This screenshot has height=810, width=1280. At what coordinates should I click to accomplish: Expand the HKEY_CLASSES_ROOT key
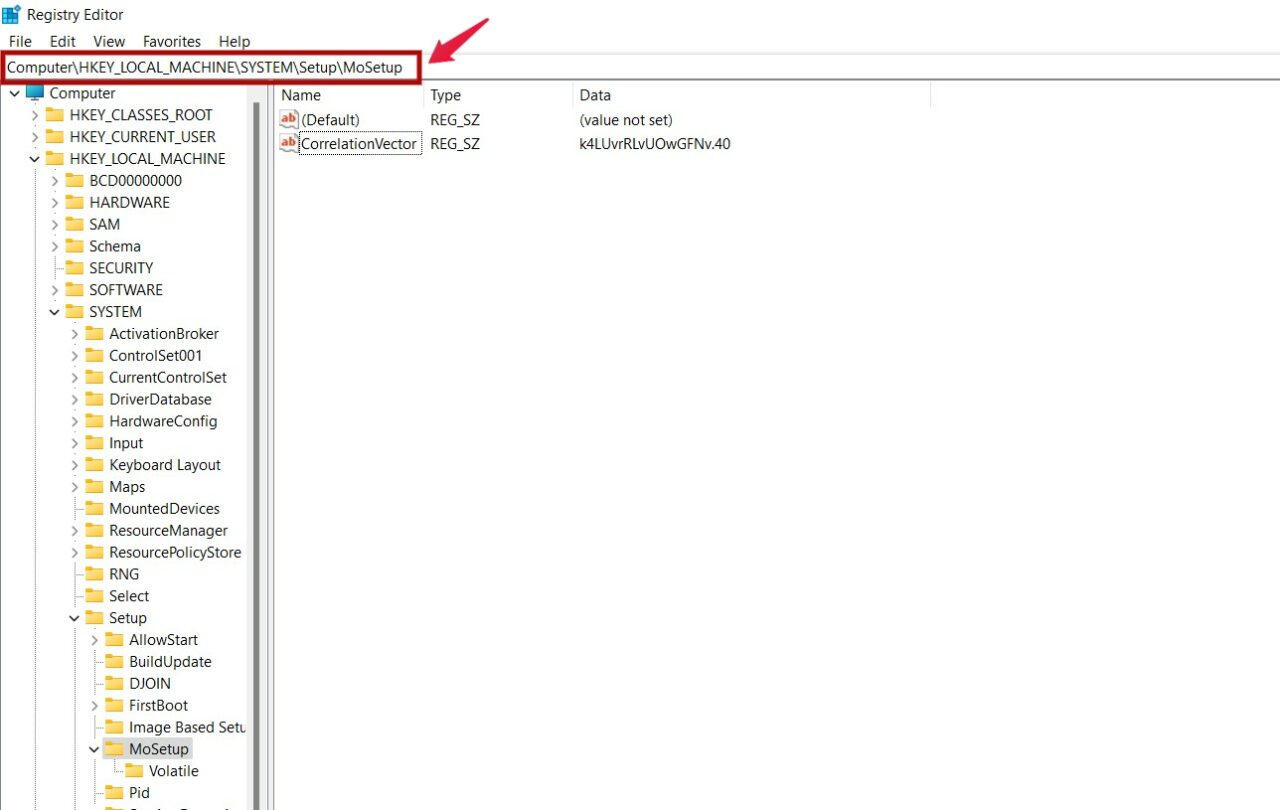click(34, 116)
